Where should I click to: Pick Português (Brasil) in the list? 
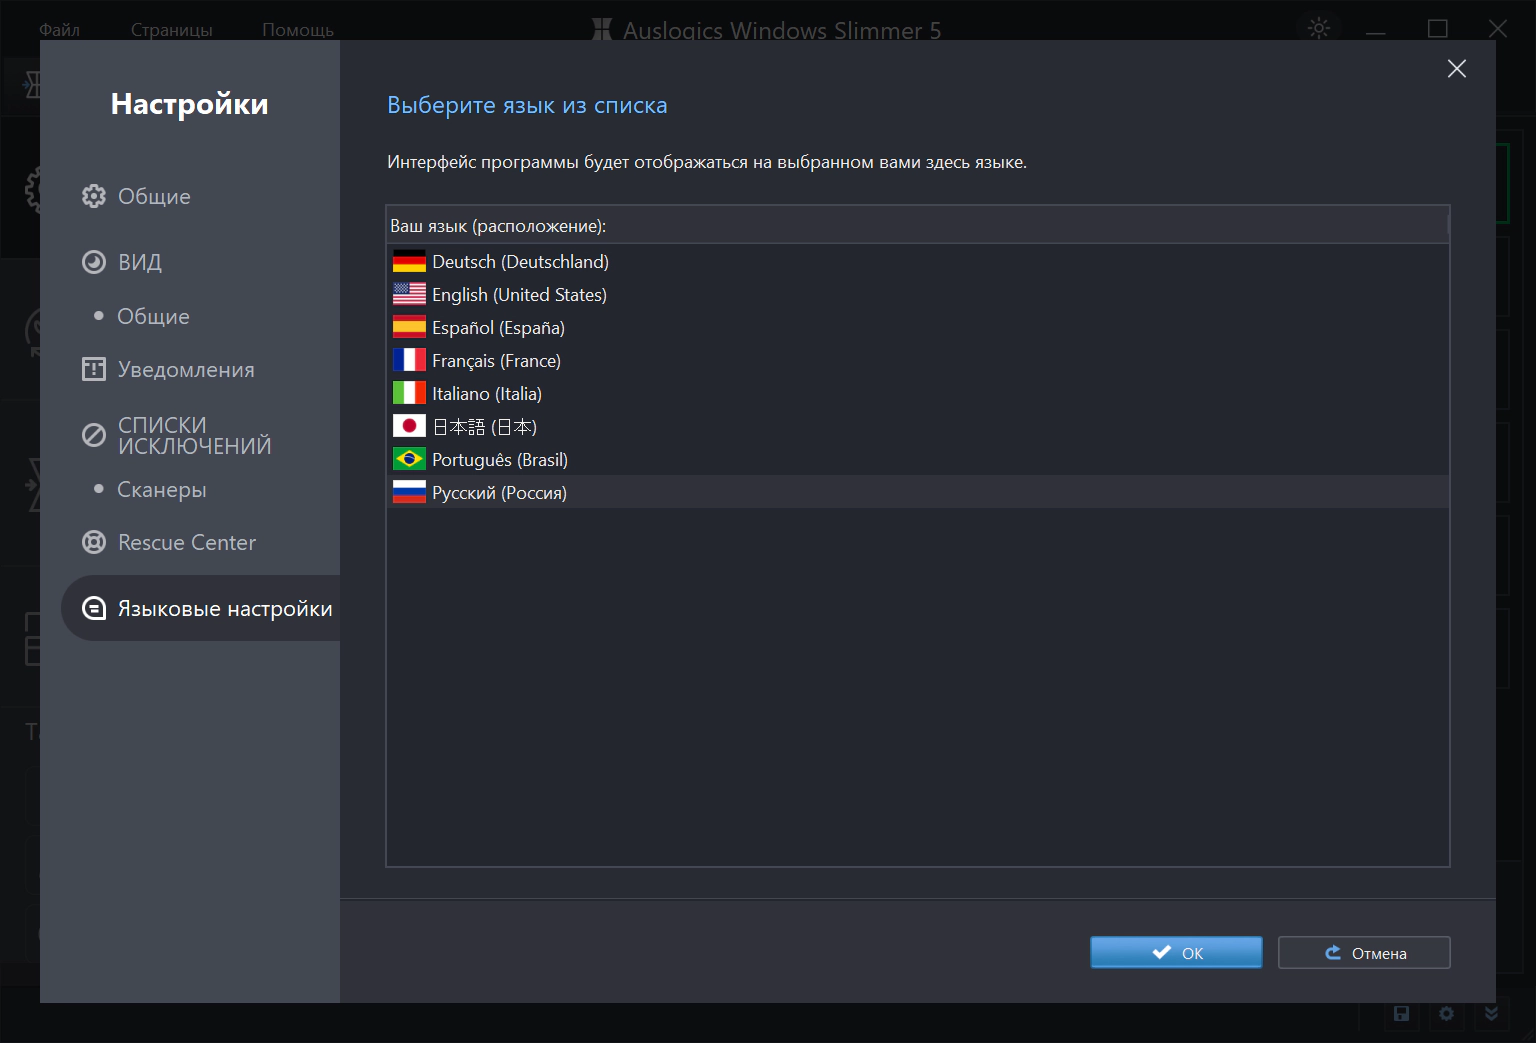tap(917, 460)
